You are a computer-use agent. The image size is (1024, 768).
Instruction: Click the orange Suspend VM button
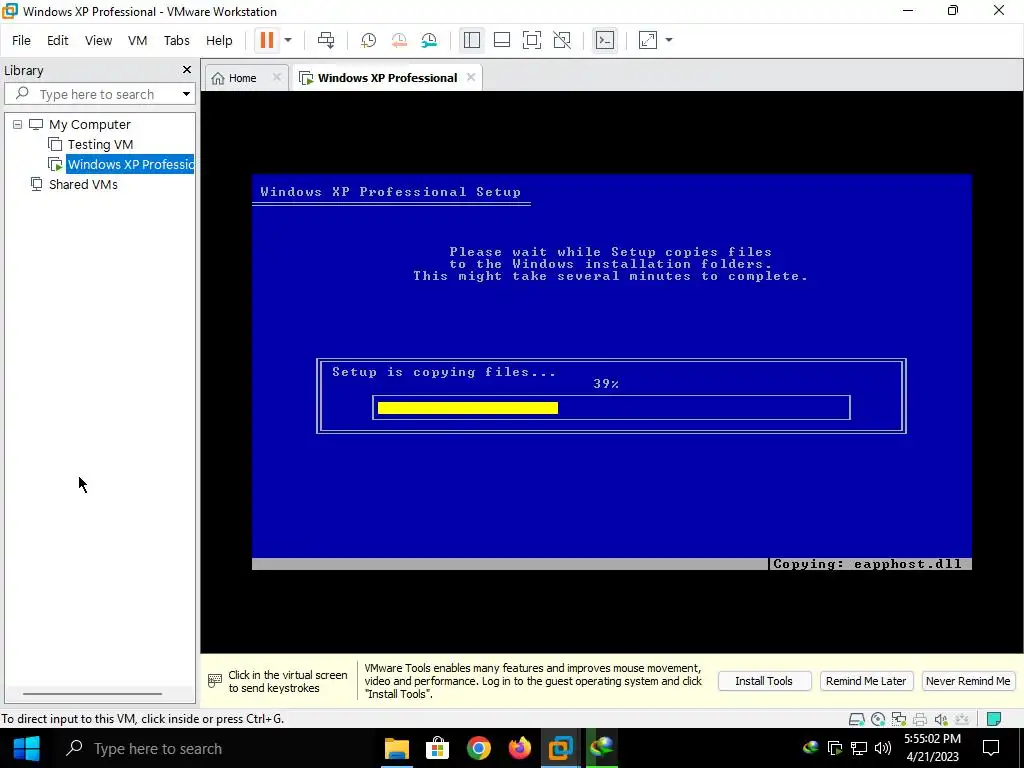pyautogui.click(x=266, y=40)
